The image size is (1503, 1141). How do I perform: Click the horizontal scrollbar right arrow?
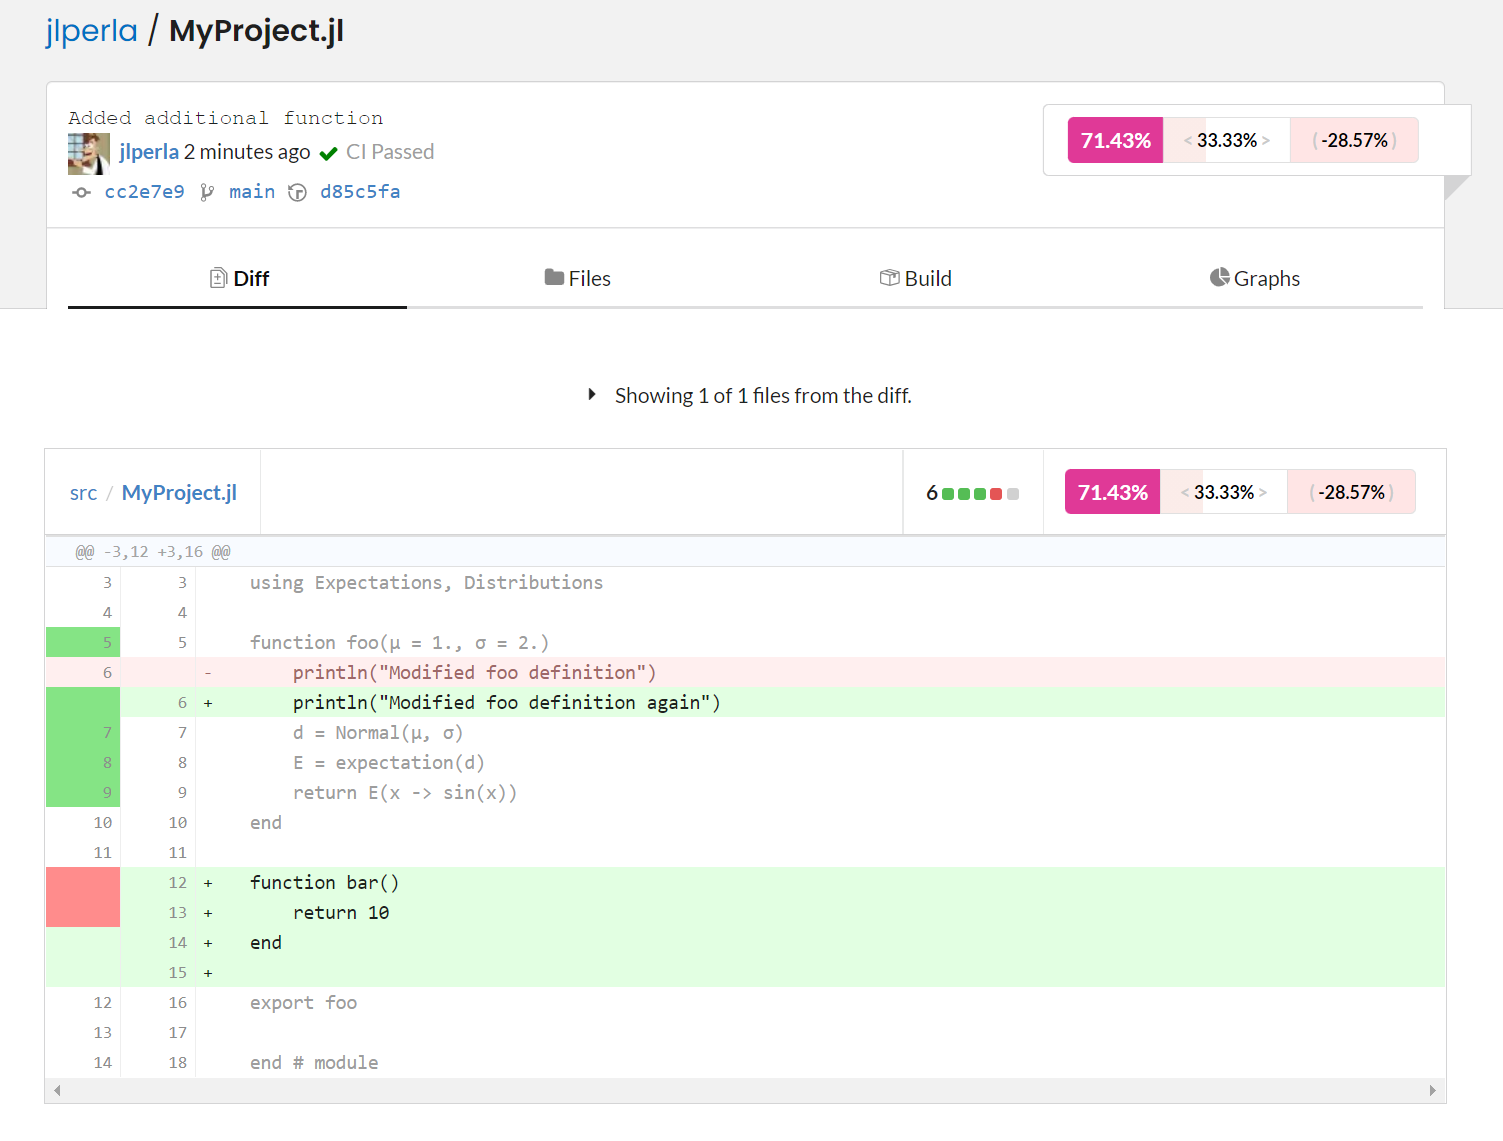pos(1432,1090)
